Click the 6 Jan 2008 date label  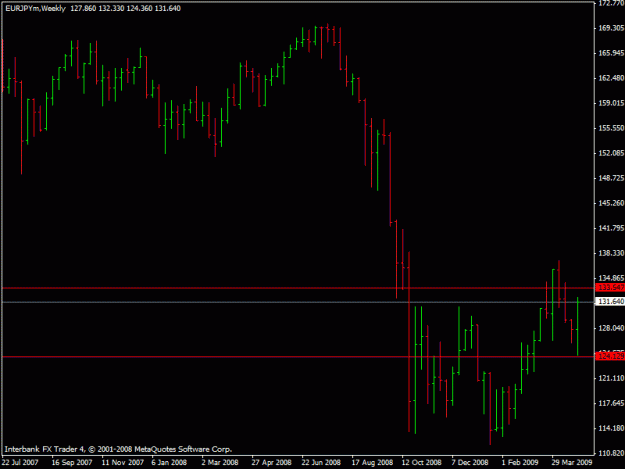[169, 462]
